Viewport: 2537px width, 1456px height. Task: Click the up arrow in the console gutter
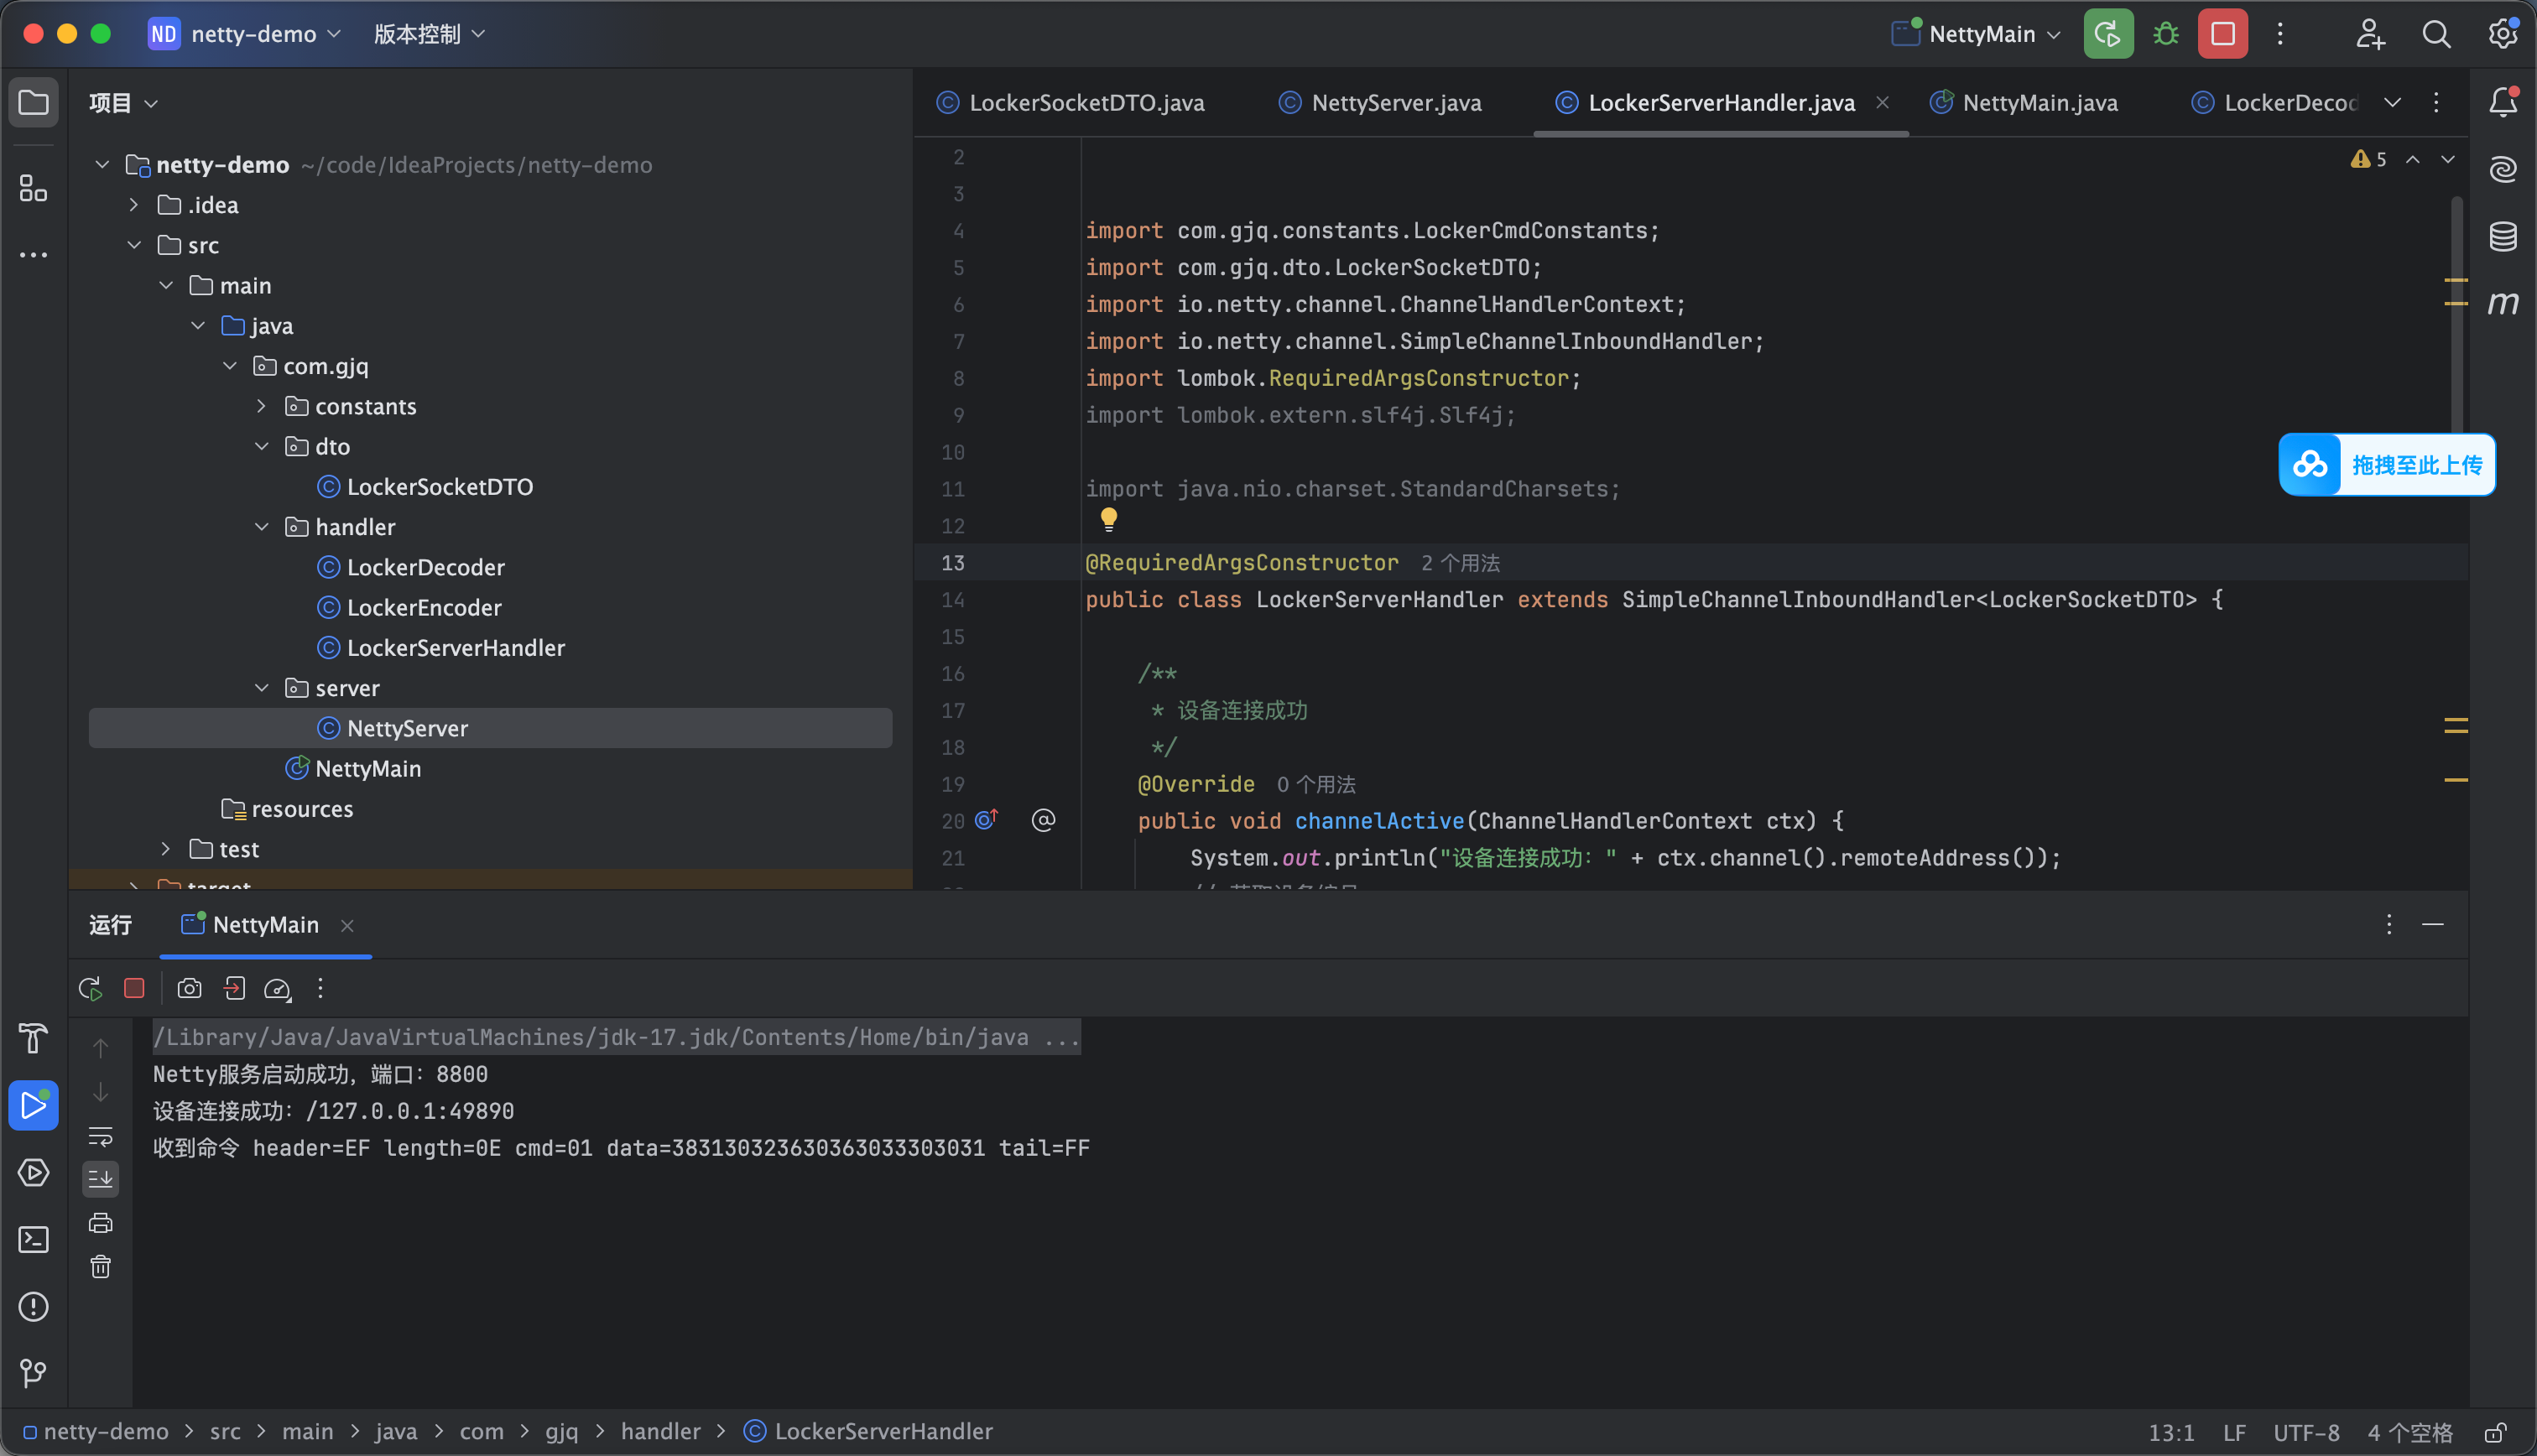[x=100, y=1047]
